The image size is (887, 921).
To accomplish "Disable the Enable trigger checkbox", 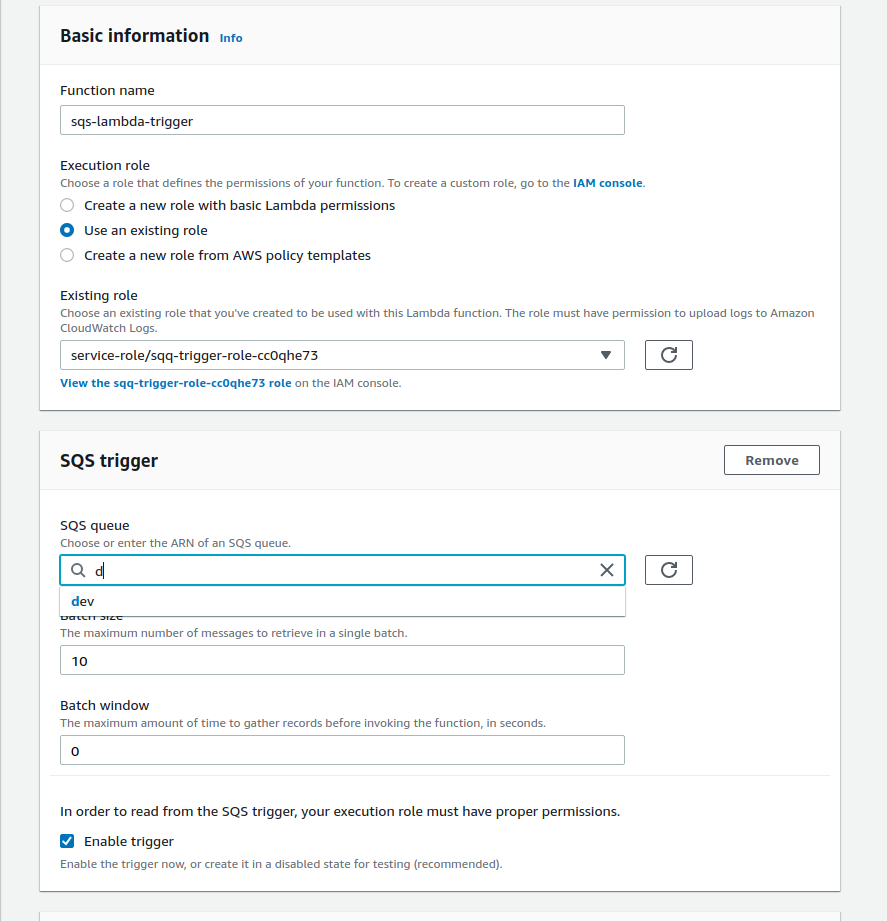I will [x=67, y=841].
